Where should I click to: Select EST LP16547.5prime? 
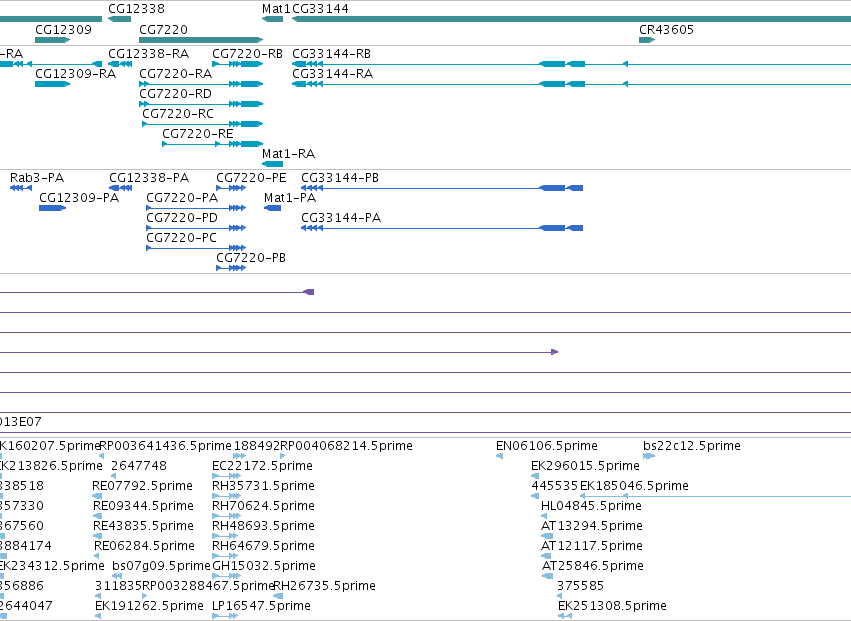262,605
